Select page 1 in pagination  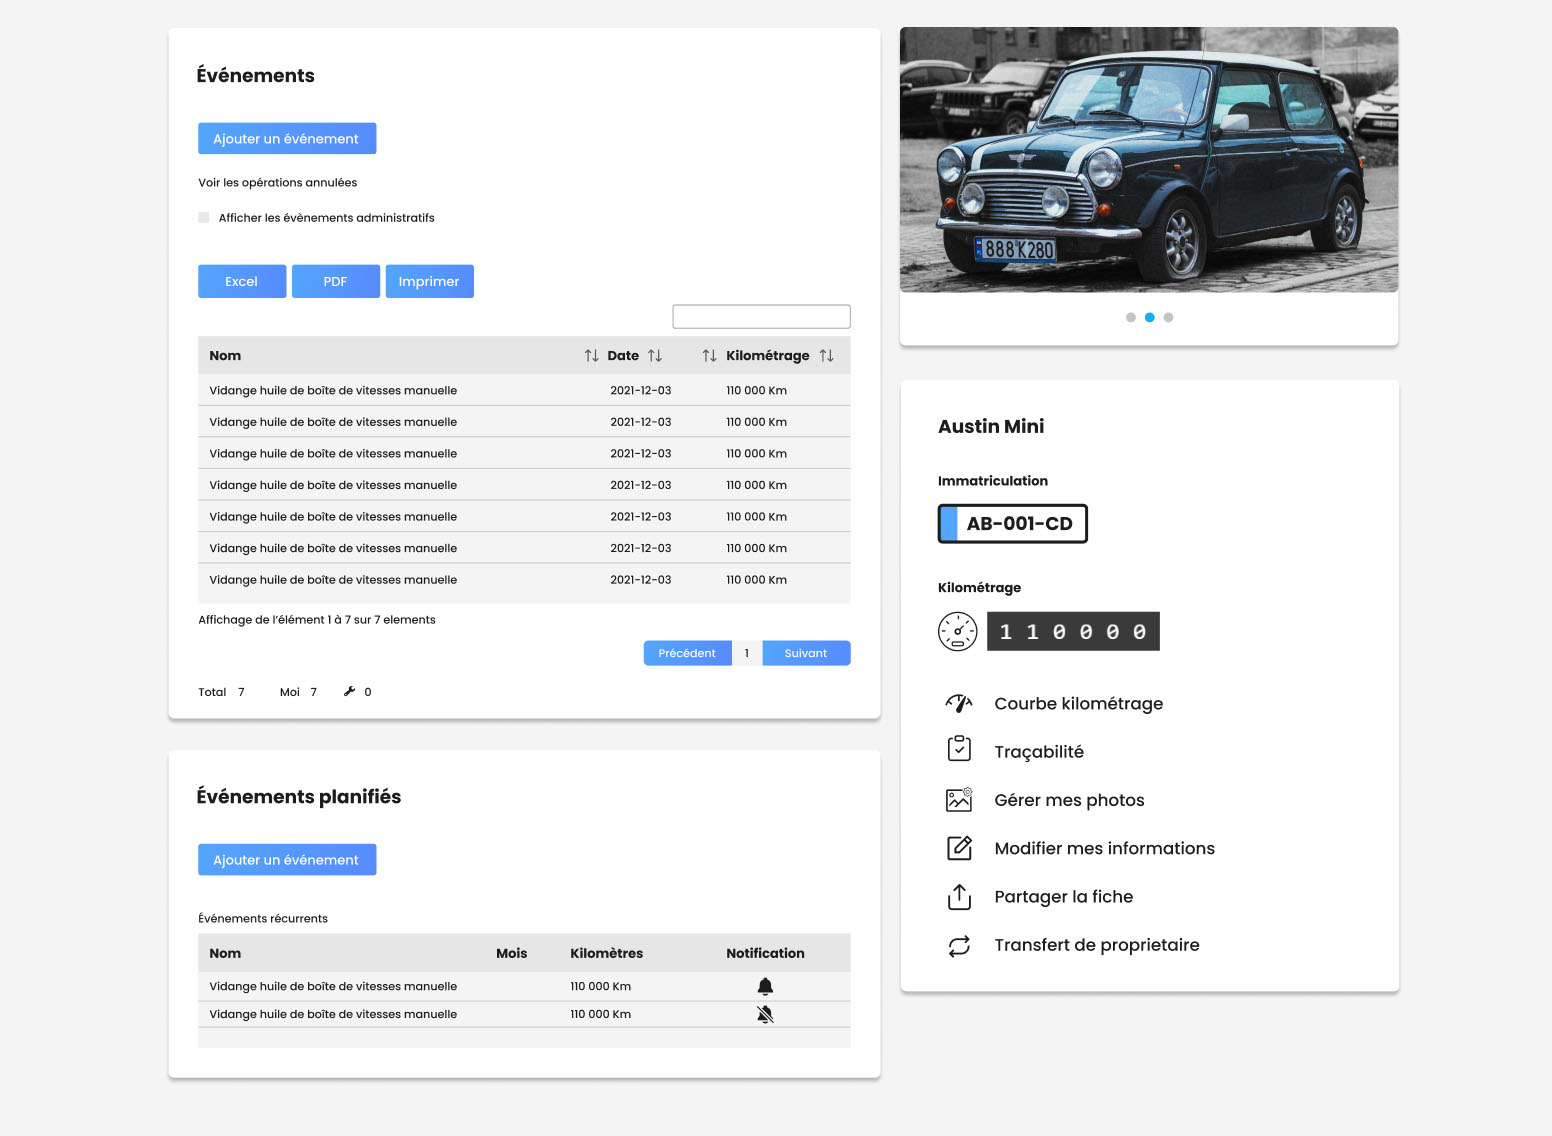[x=747, y=654]
